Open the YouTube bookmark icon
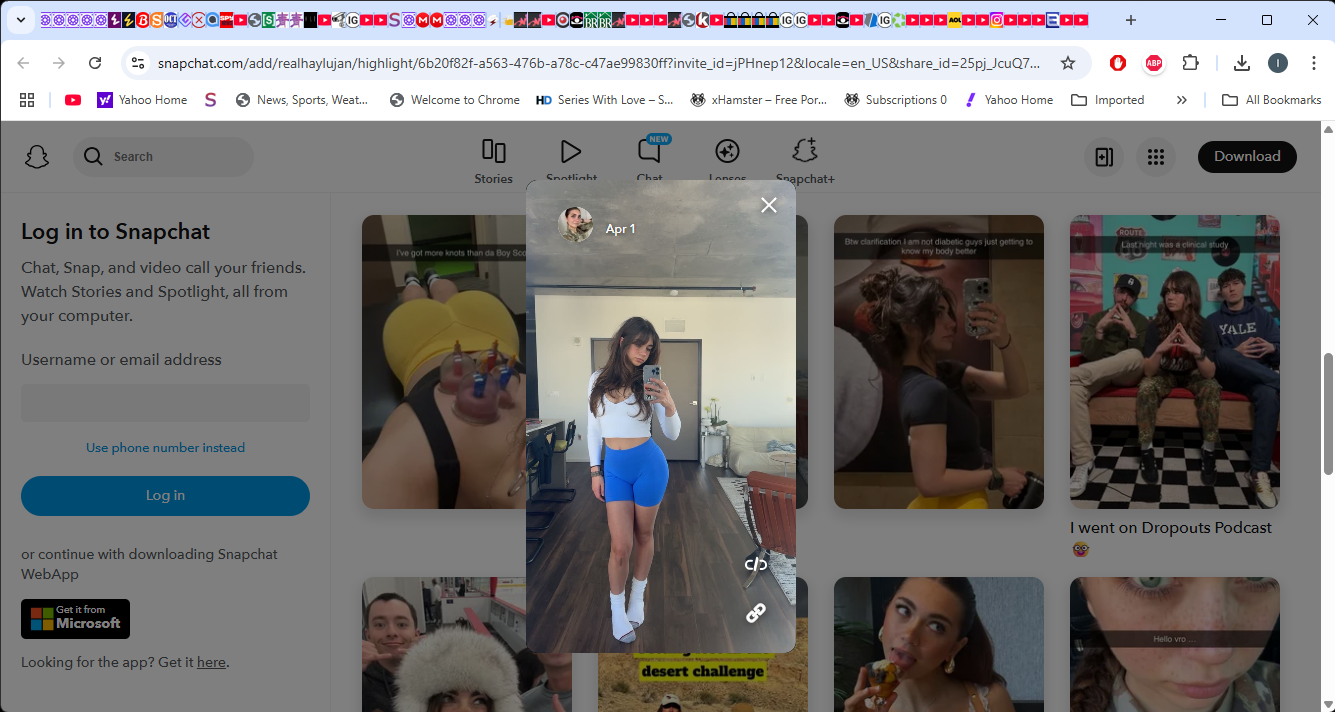The height and width of the screenshot is (712, 1335). [73, 100]
